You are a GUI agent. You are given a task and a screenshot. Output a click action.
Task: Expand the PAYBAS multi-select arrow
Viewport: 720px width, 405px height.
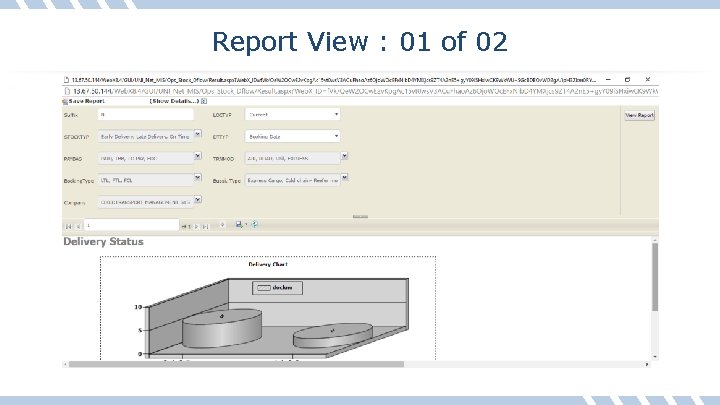click(x=197, y=156)
